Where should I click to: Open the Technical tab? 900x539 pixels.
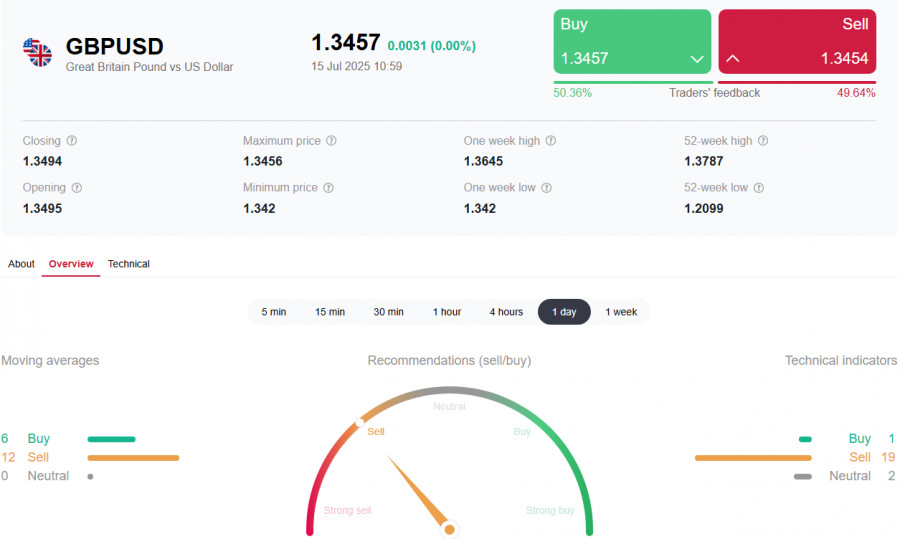pyautogui.click(x=129, y=264)
